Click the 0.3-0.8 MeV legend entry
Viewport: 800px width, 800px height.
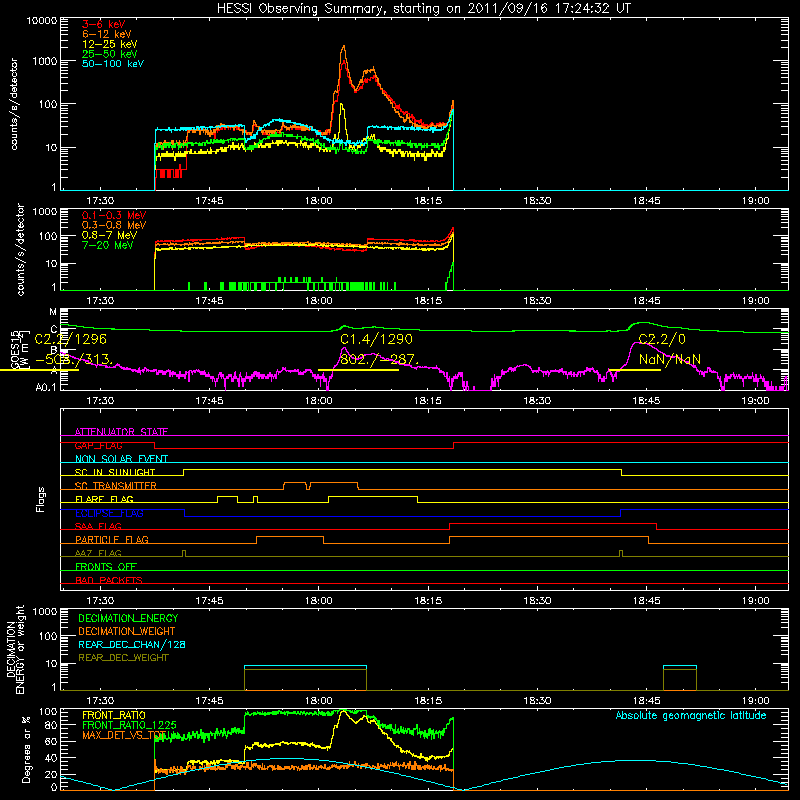pos(114,225)
